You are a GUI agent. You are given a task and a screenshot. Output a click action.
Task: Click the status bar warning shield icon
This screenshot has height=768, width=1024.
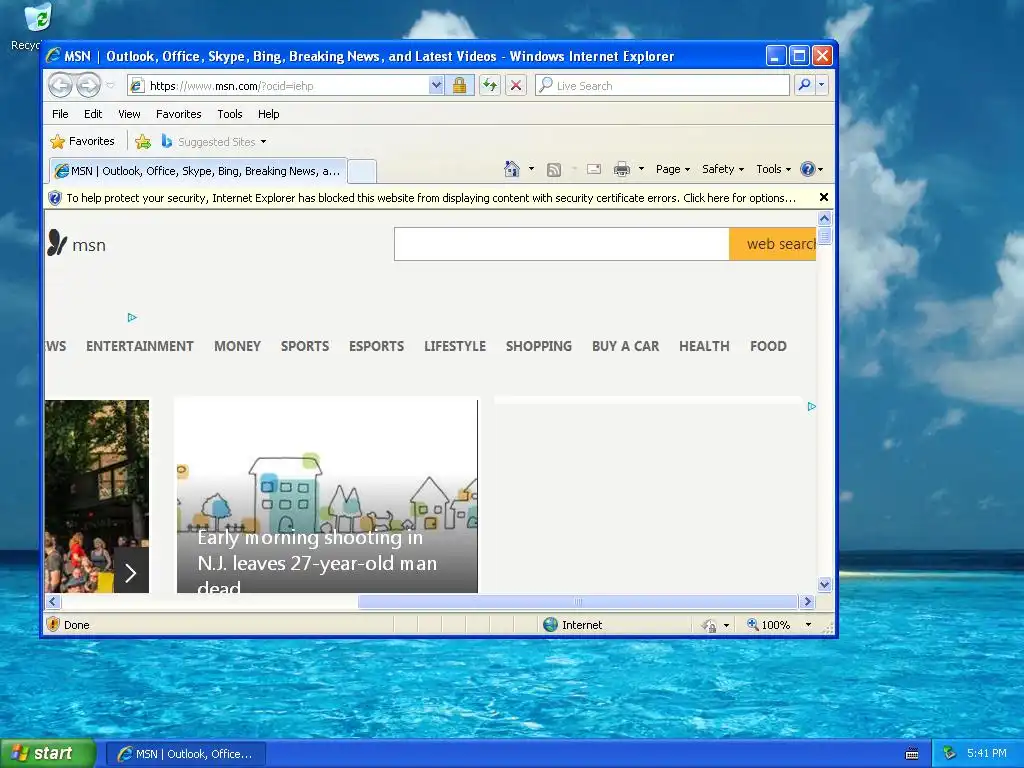pyautogui.click(x=54, y=624)
